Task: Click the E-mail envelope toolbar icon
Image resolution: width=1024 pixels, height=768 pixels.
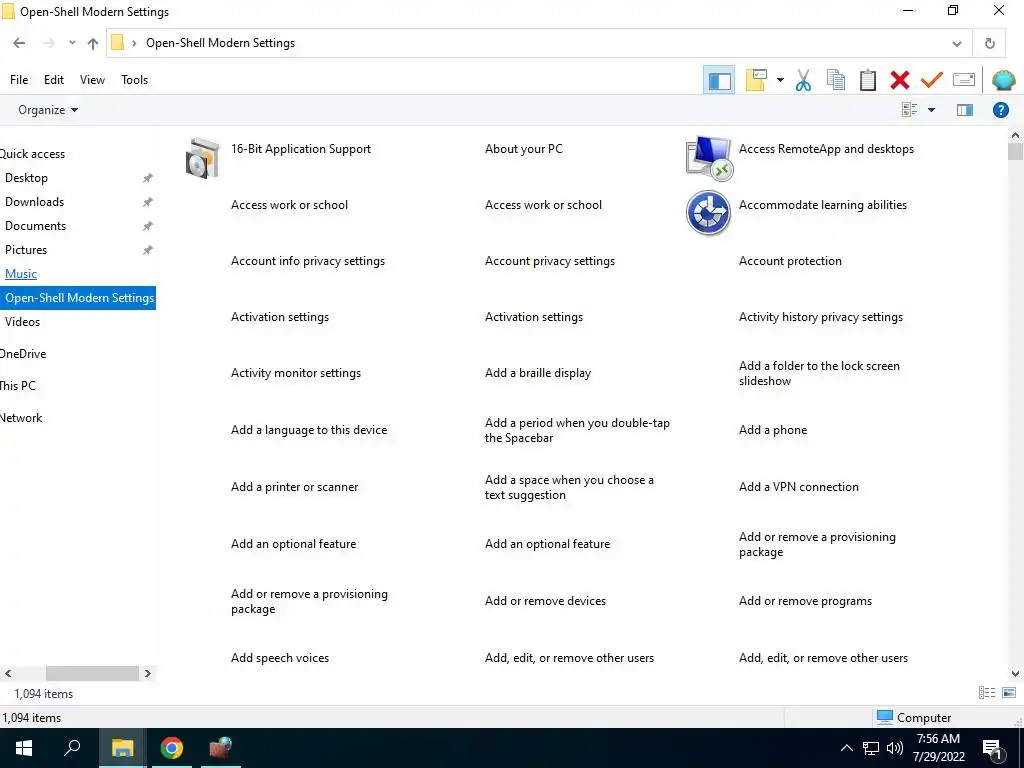Action: pyautogui.click(x=964, y=80)
